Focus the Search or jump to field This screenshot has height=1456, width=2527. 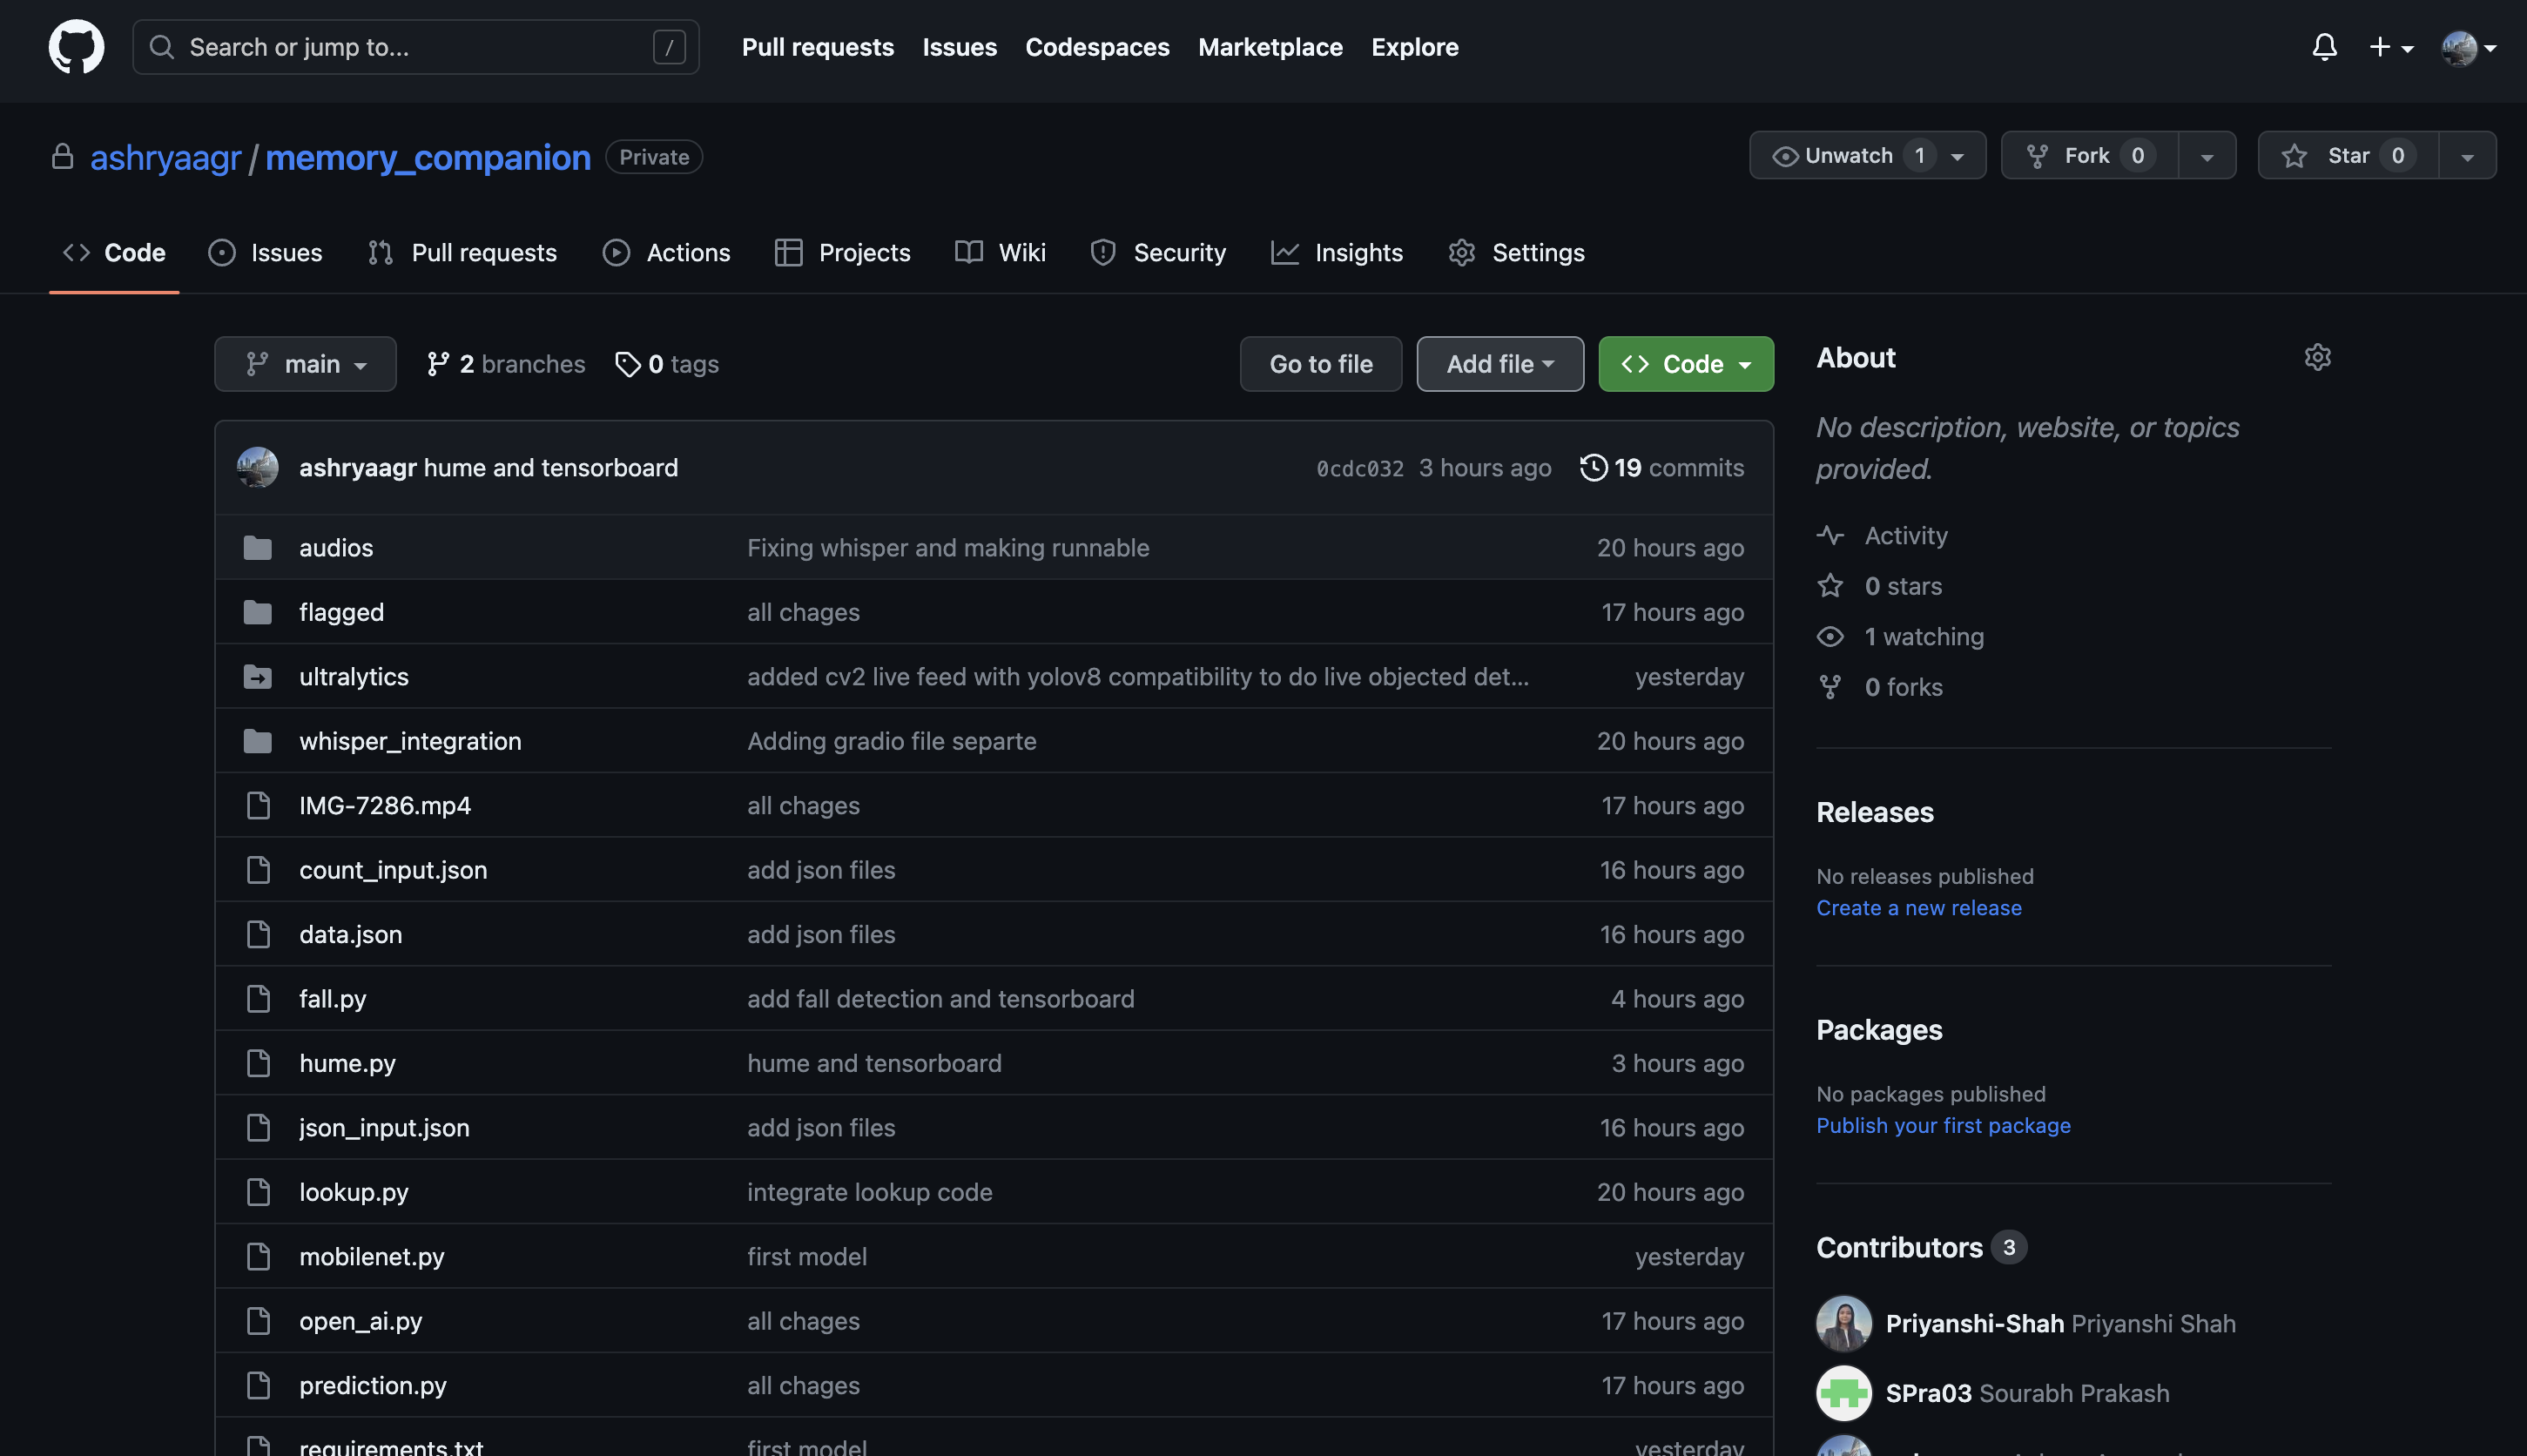pos(415,47)
